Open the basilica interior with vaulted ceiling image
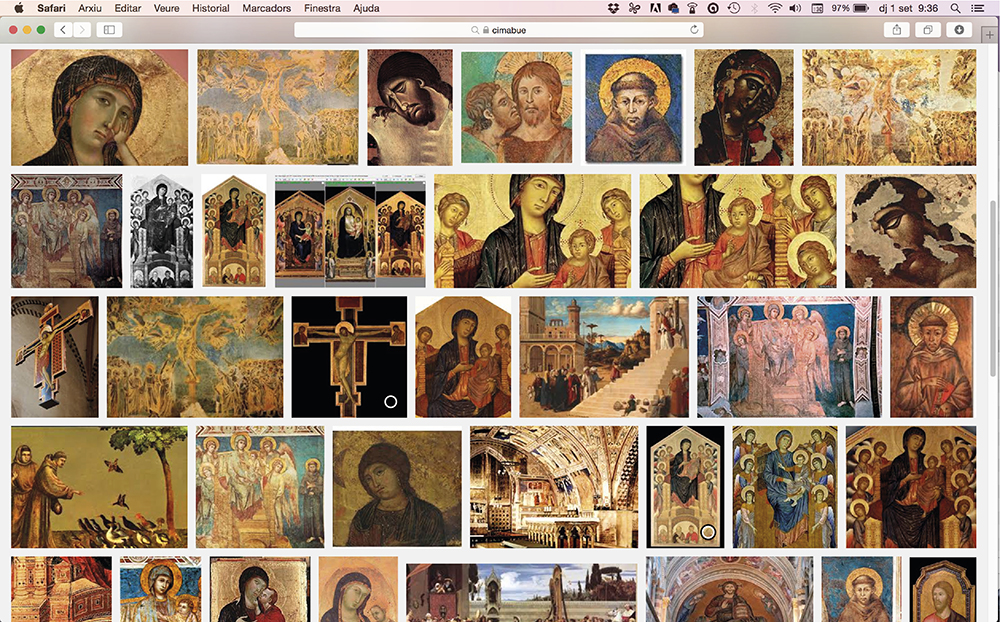Viewport: 1000px width, 622px height. (554, 487)
